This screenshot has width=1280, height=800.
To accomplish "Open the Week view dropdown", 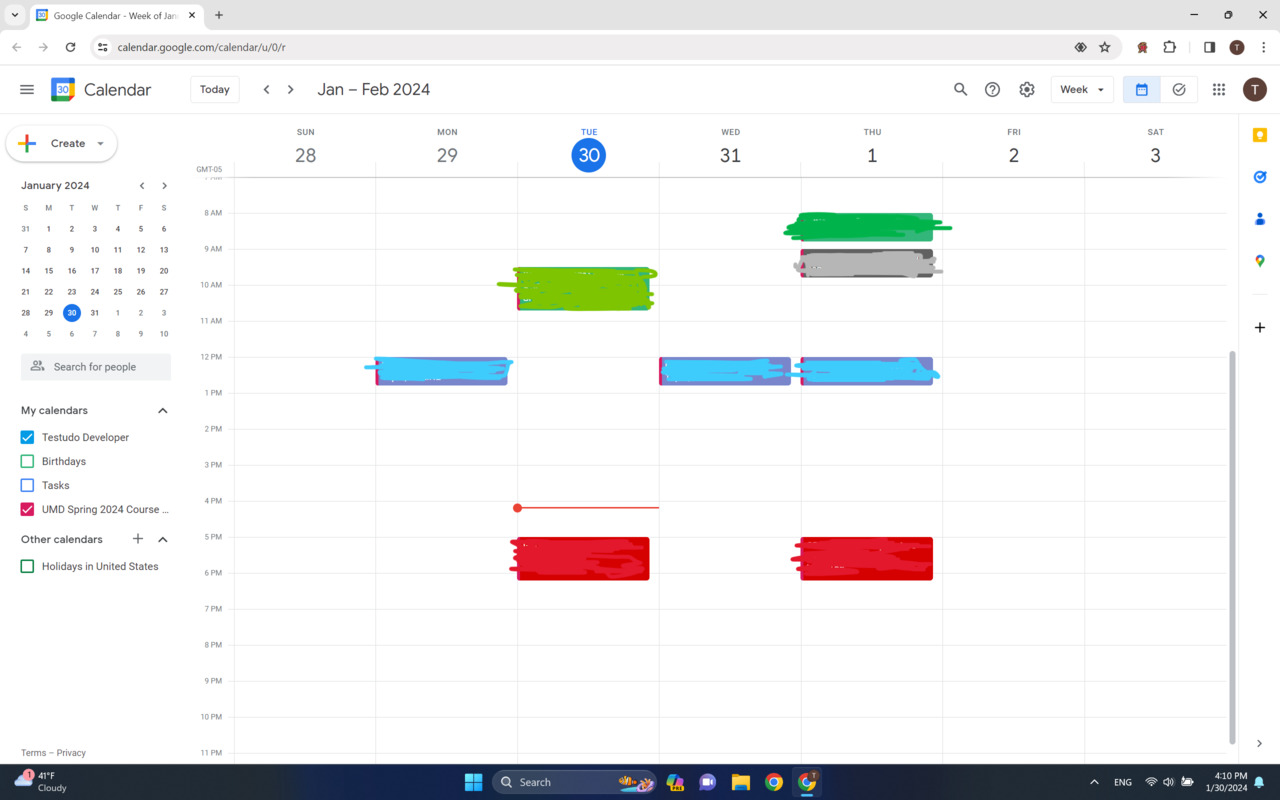I will click(x=1081, y=89).
